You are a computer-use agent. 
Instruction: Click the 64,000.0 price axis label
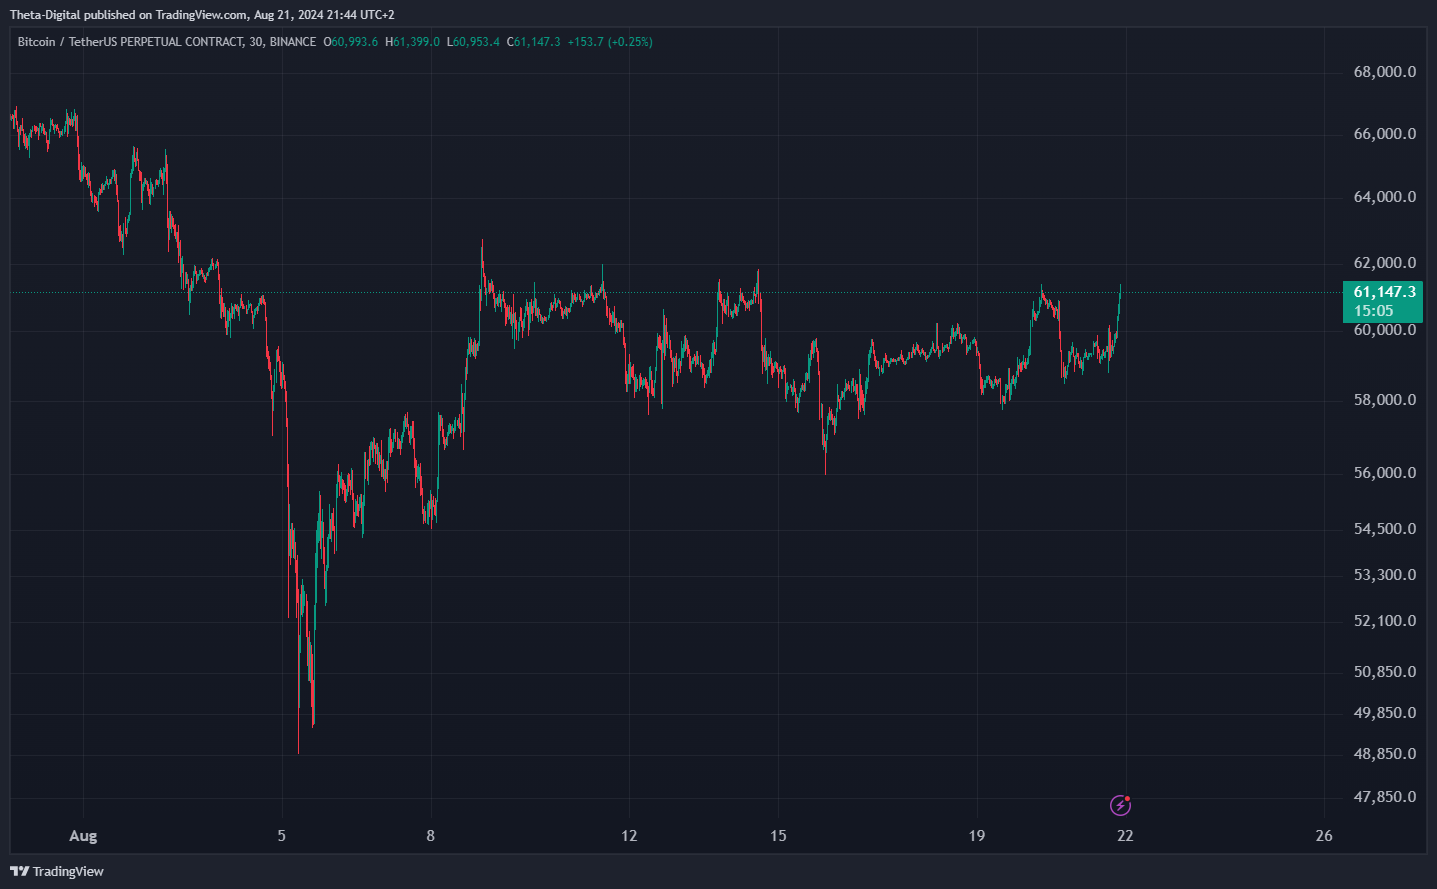click(1384, 197)
